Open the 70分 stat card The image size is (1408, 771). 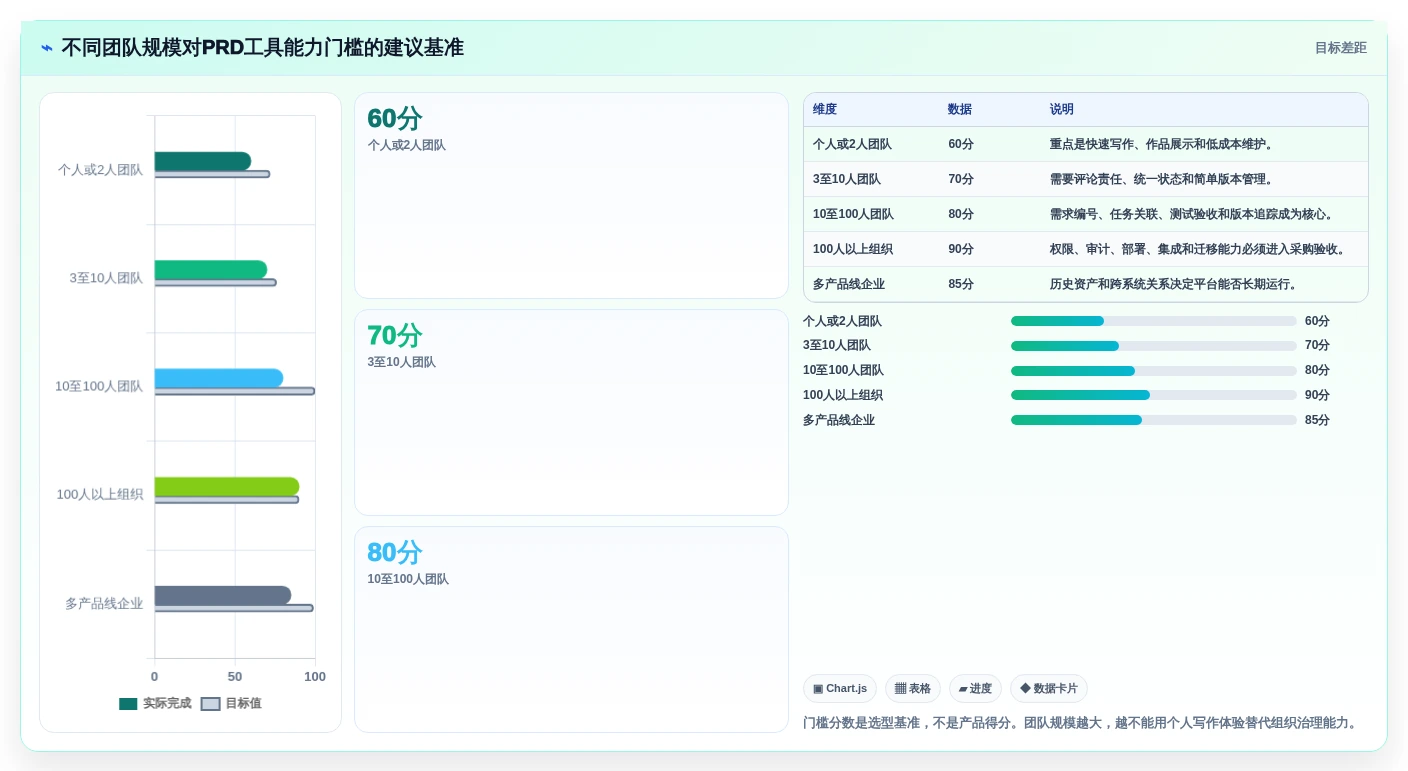coord(571,413)
